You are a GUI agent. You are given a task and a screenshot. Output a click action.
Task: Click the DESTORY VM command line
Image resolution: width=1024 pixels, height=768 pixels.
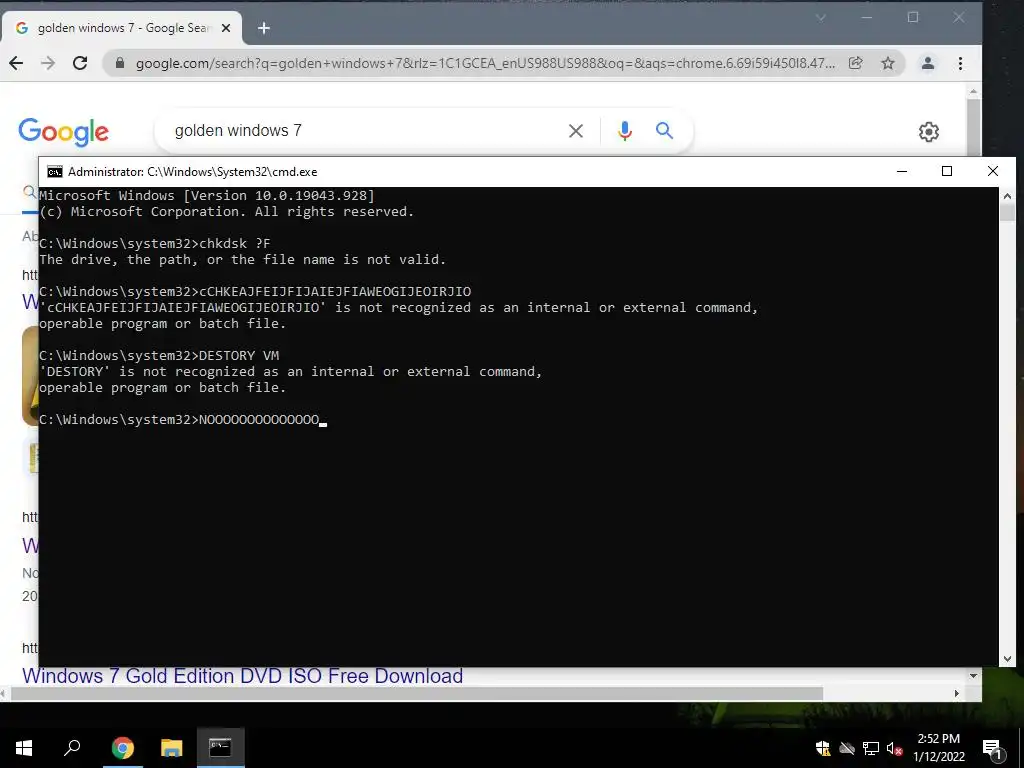159,356
